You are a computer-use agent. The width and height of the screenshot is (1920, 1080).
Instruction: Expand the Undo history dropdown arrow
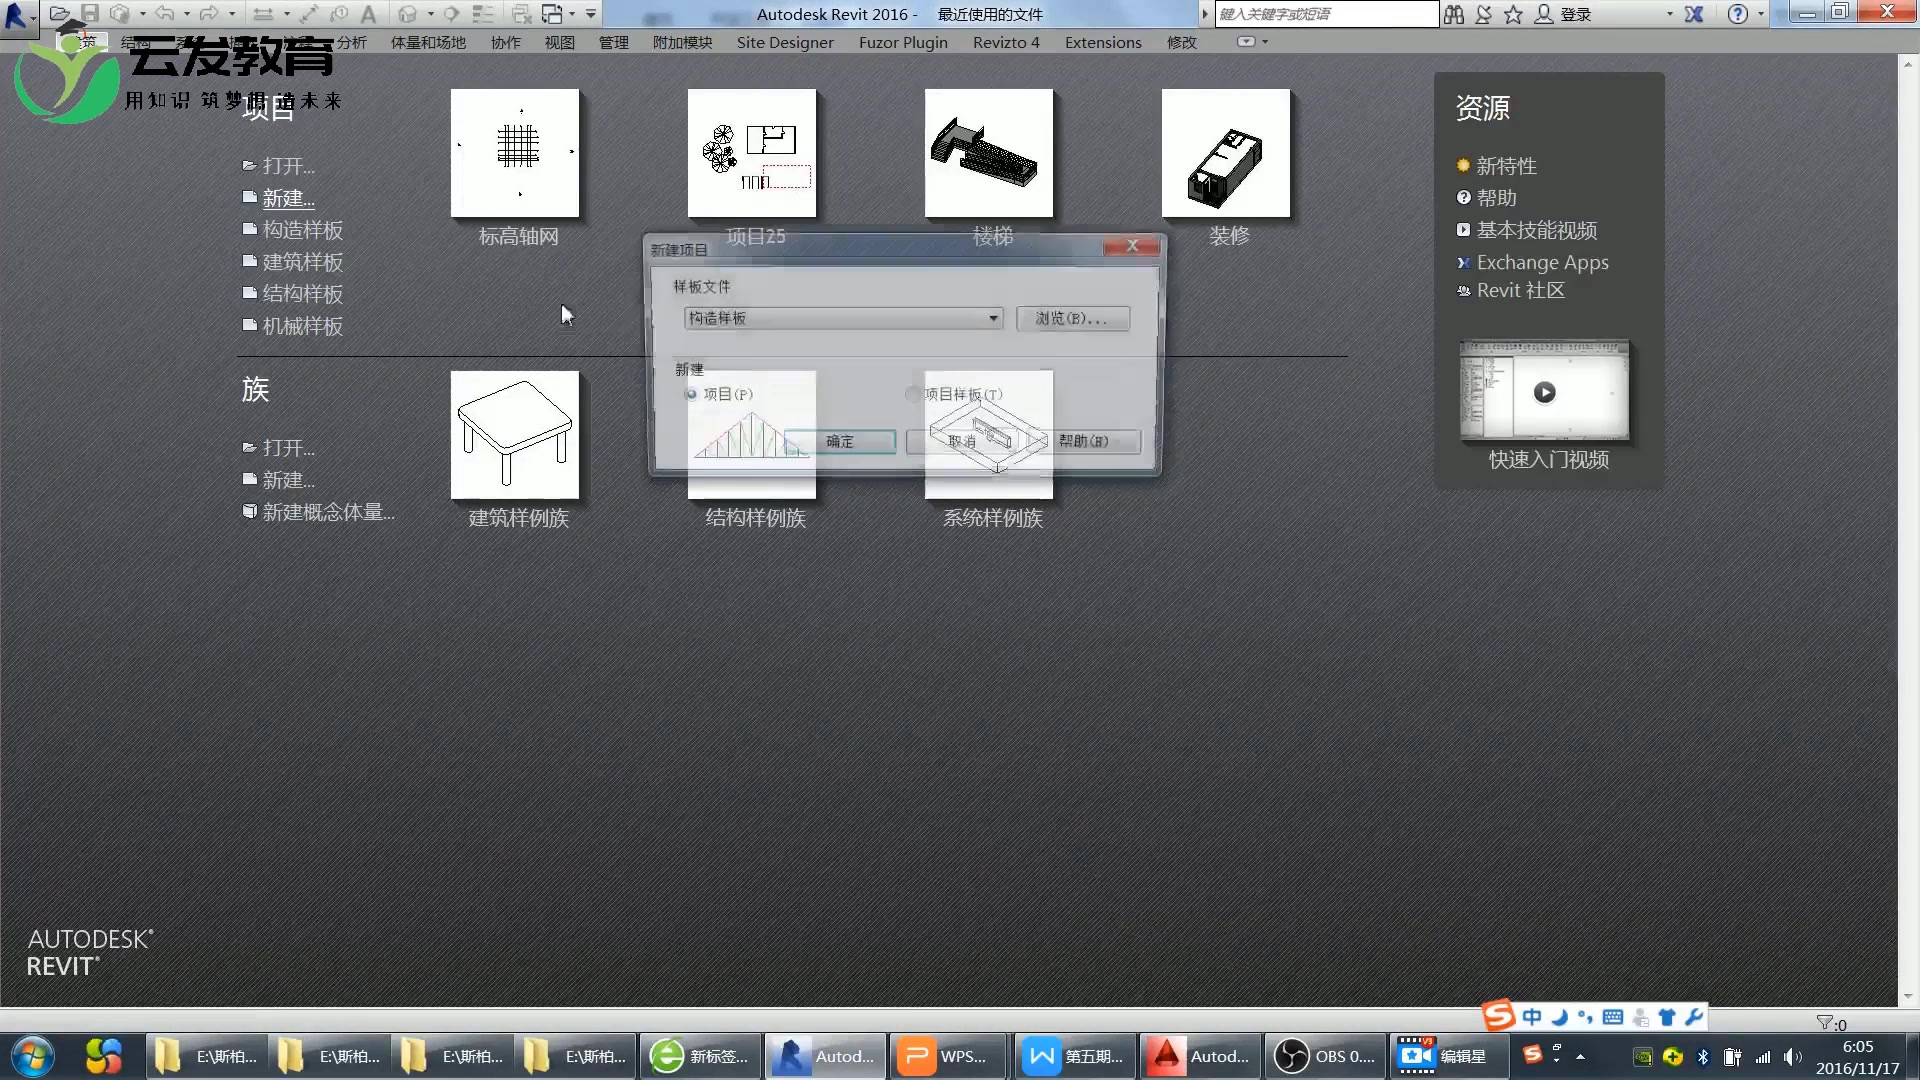pyautogui.click(x=187, y=14)
